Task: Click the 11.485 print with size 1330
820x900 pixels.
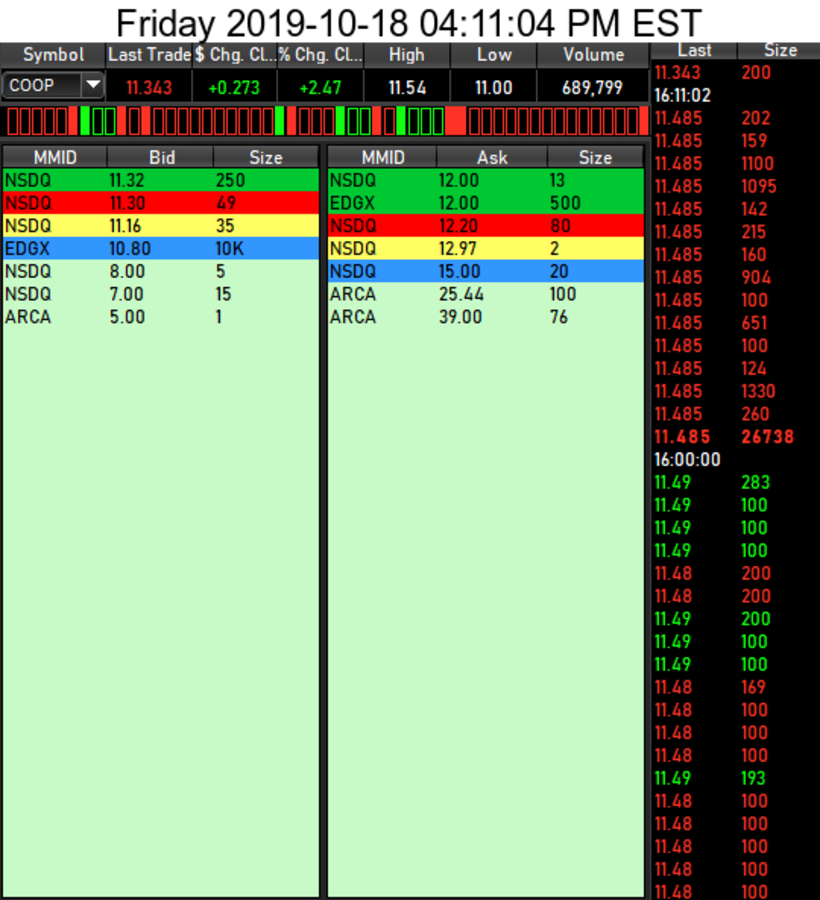Action: pos(736,391)
